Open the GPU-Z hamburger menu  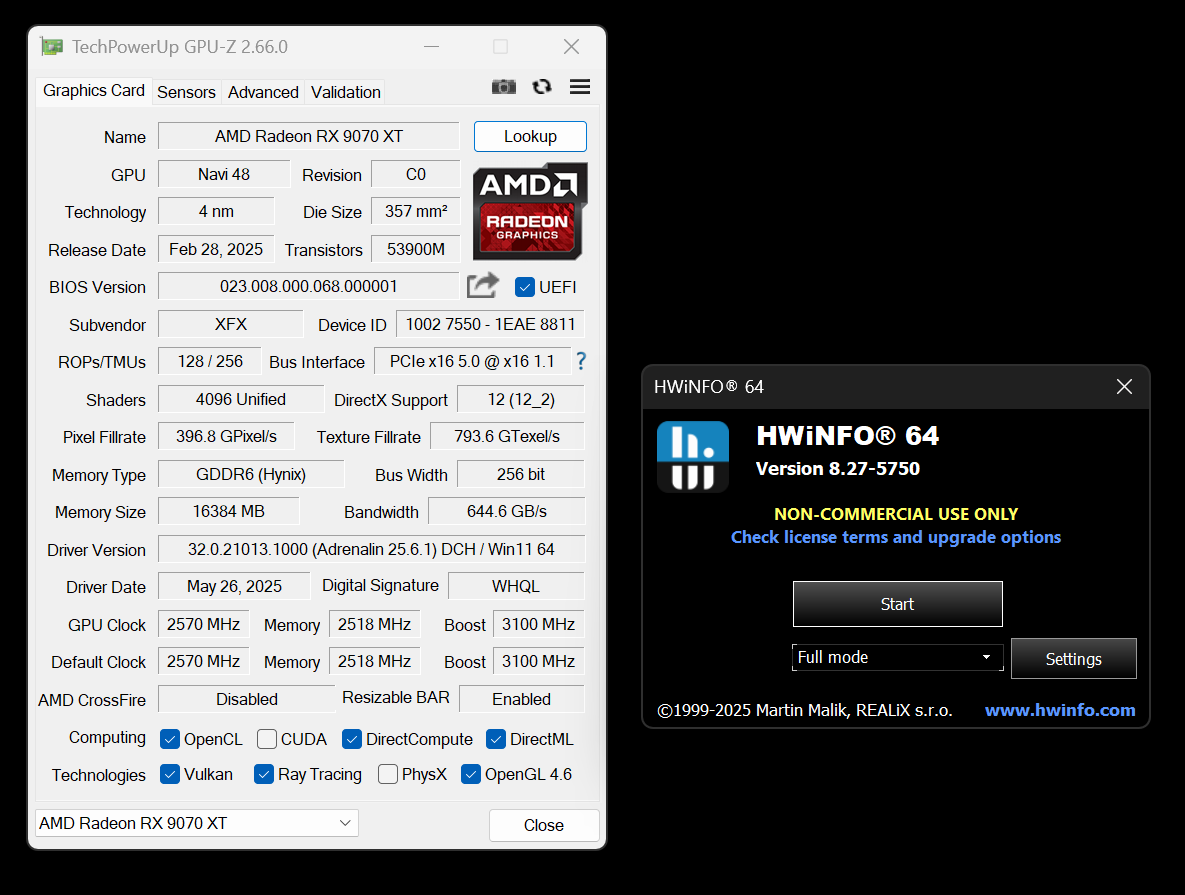click(580, 87)
